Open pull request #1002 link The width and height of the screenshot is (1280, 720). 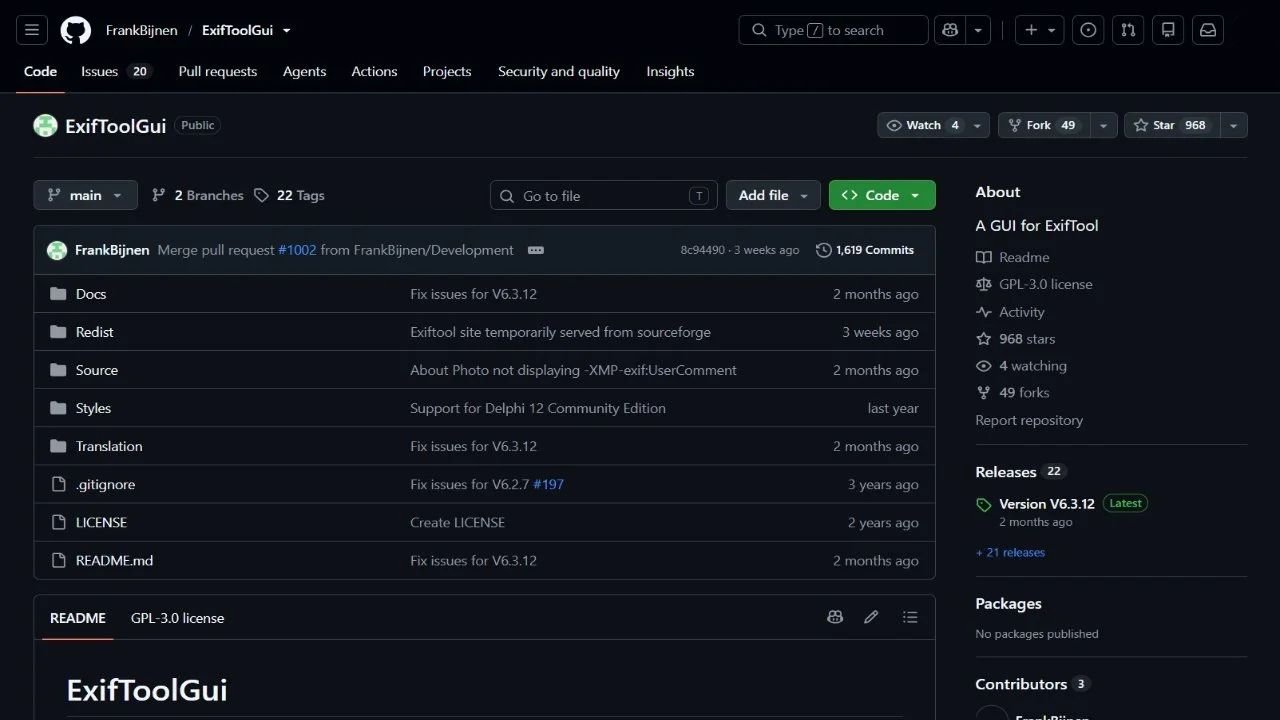coord(297,250)
